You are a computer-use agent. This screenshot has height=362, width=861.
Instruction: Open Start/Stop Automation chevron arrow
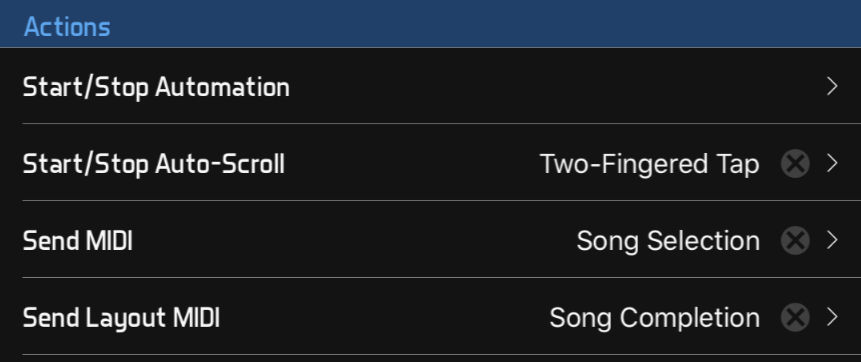[832, 87]
